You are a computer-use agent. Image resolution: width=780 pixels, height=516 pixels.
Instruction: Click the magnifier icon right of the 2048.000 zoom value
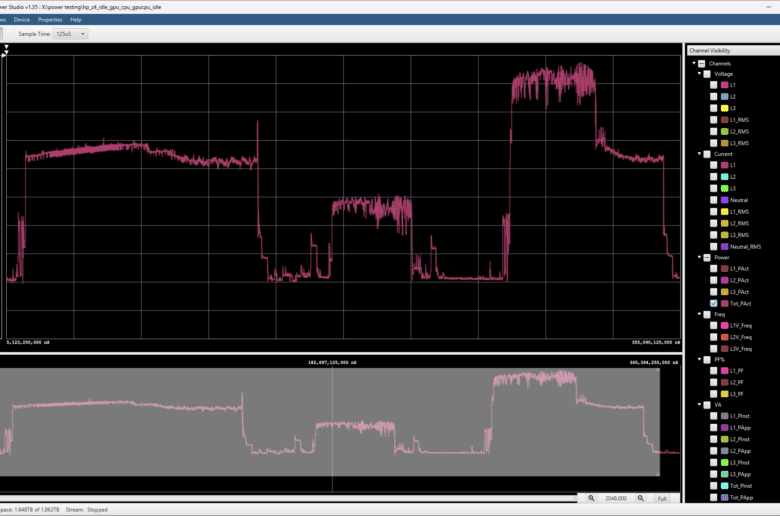point(641,498)
